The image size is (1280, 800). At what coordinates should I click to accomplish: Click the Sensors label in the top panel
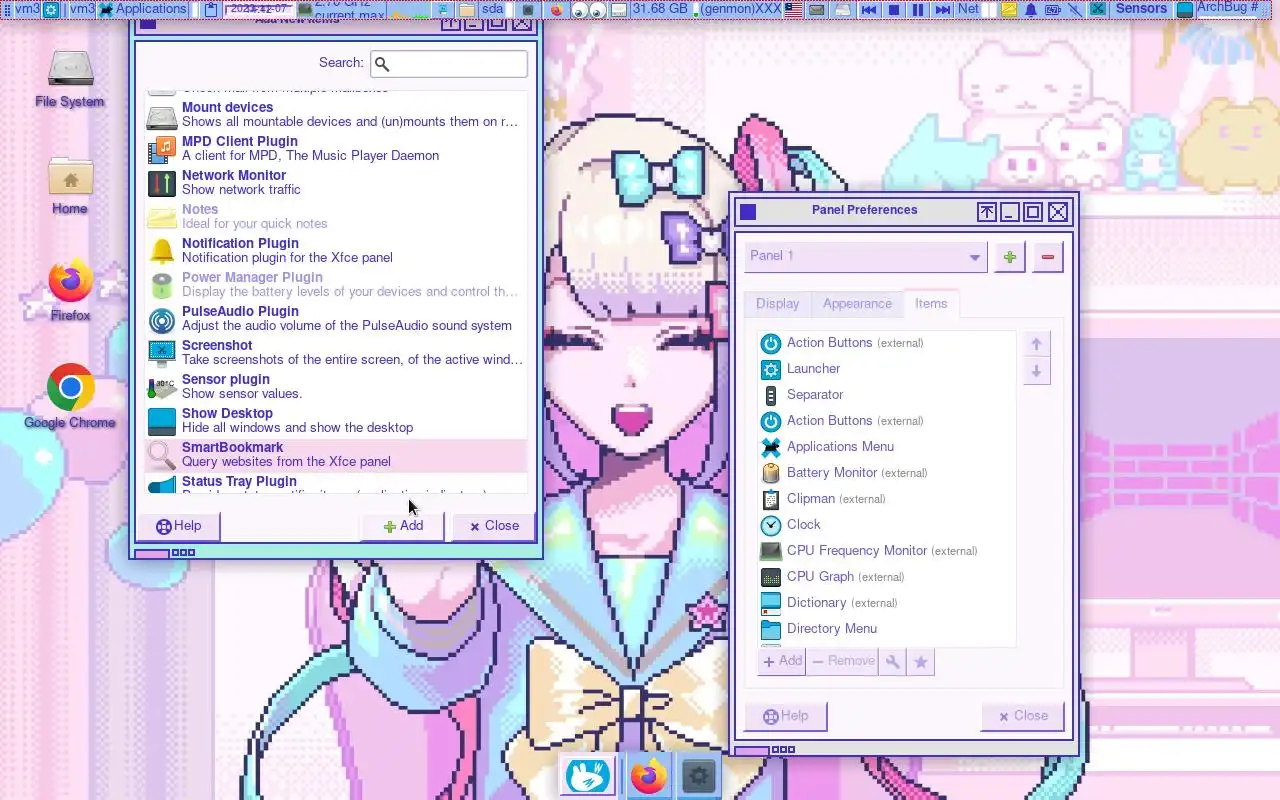tap(1141, 8)
